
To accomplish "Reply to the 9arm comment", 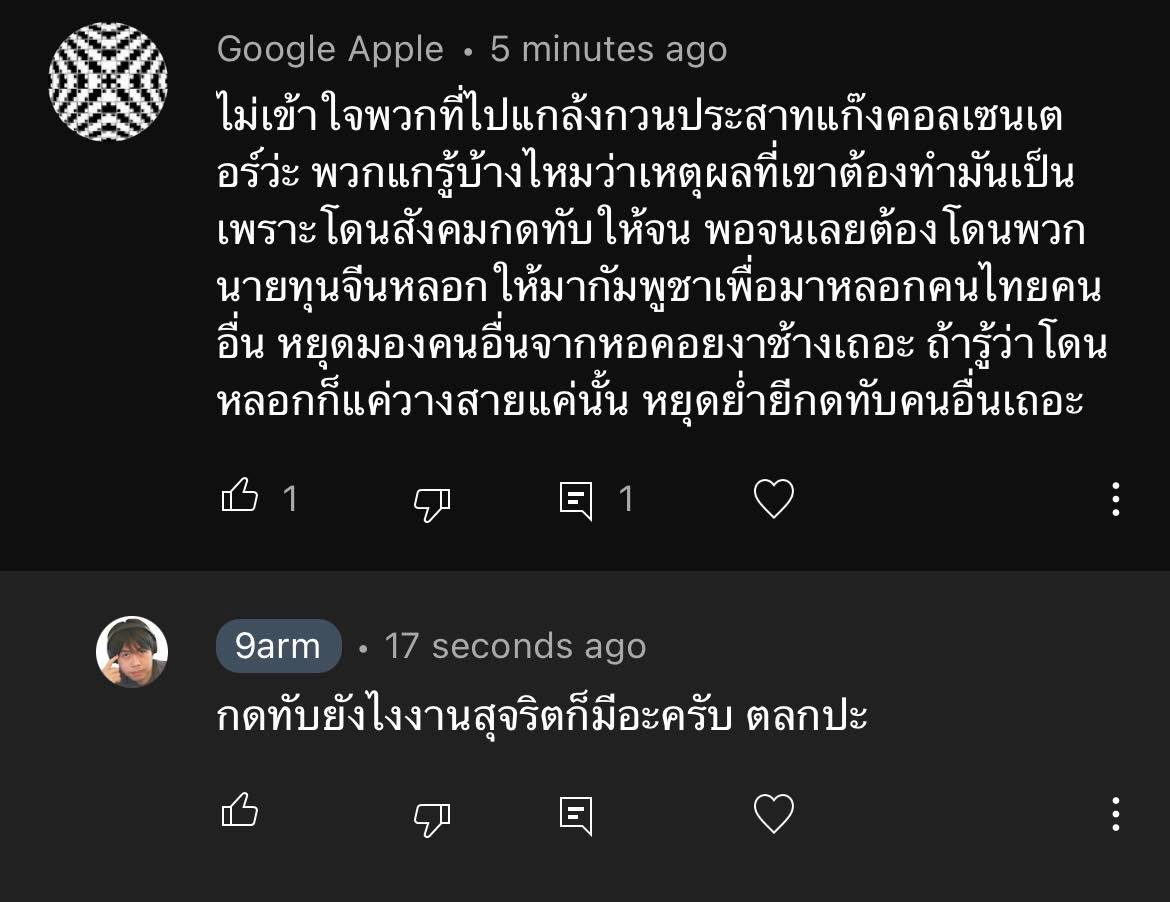I will click(576, 815).
